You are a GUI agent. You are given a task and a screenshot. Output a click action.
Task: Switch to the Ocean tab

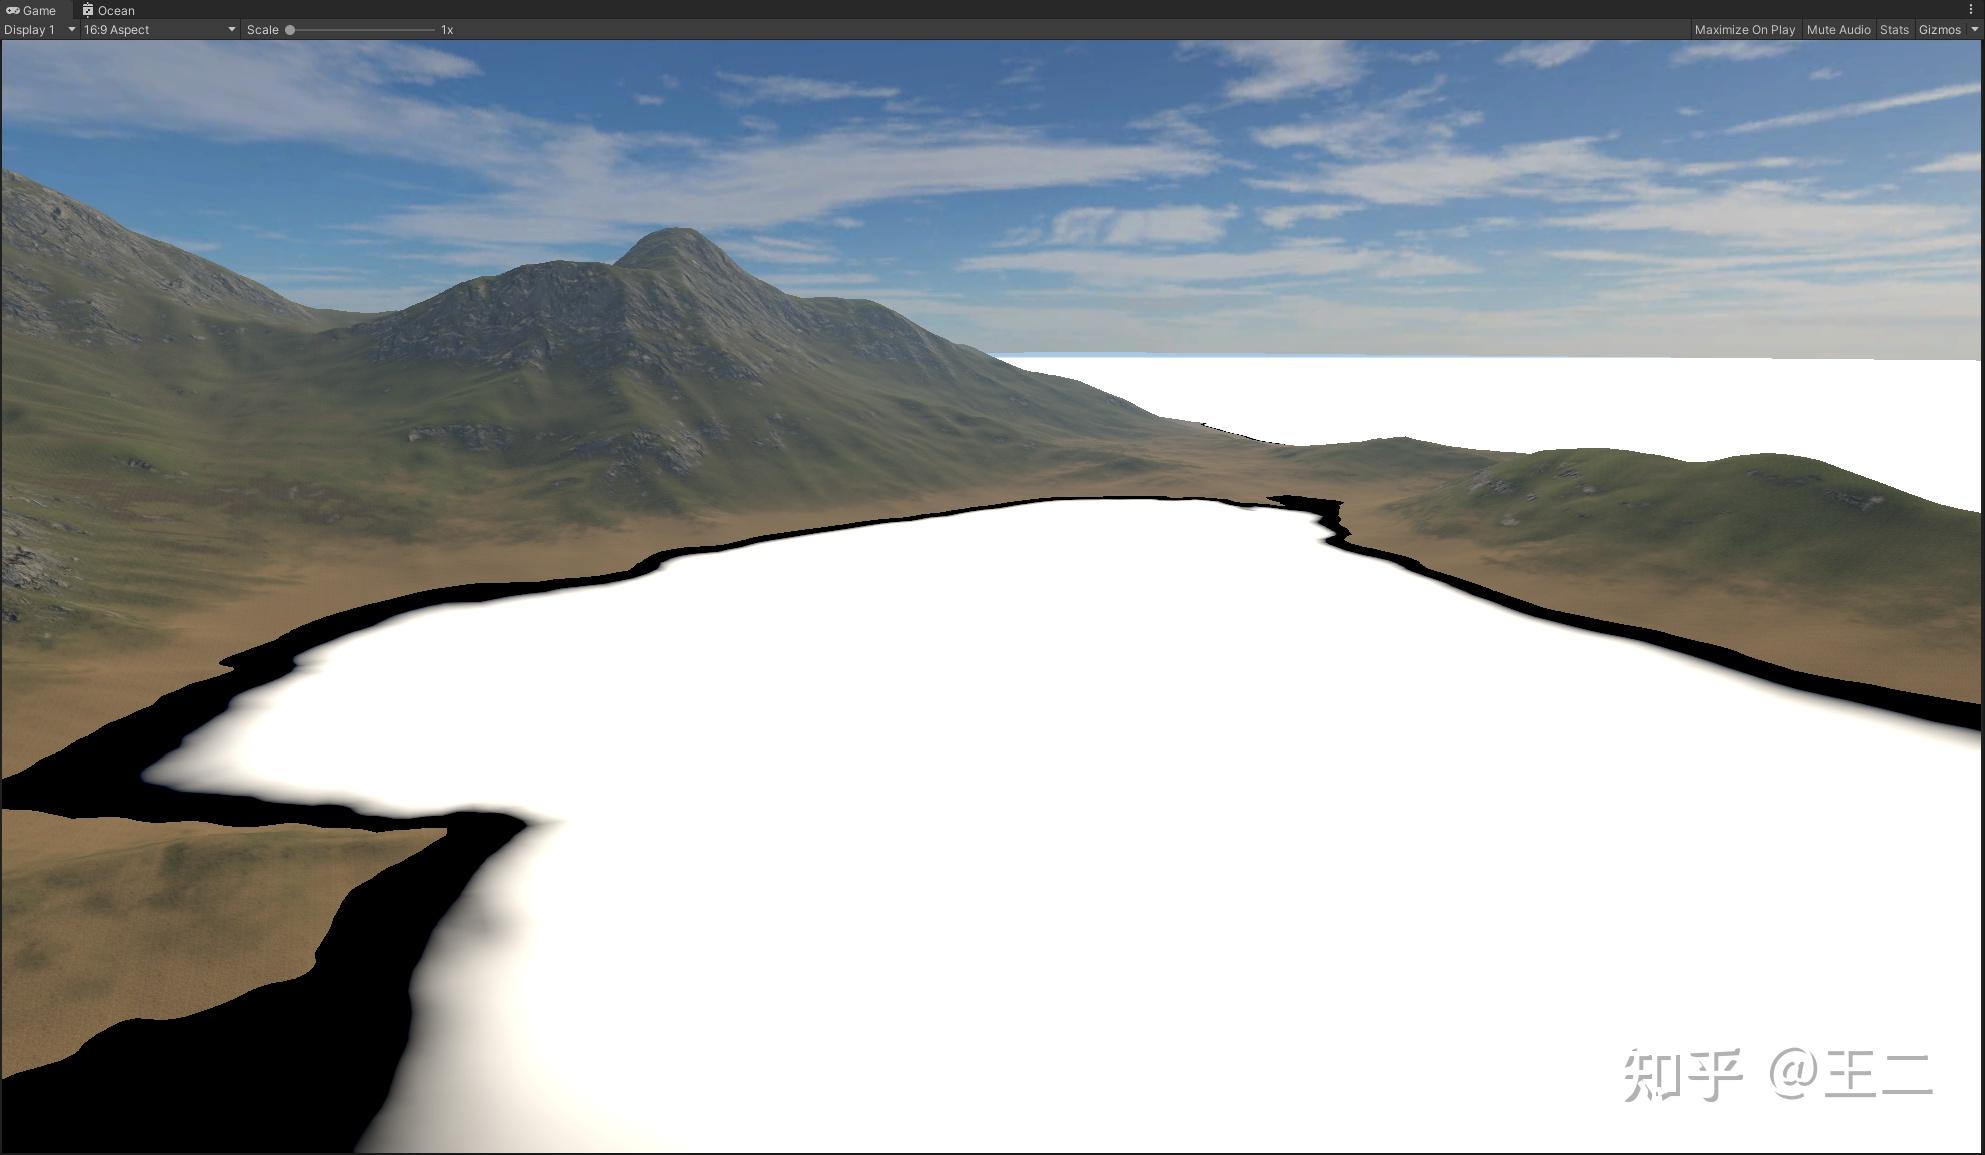[116, 10]
